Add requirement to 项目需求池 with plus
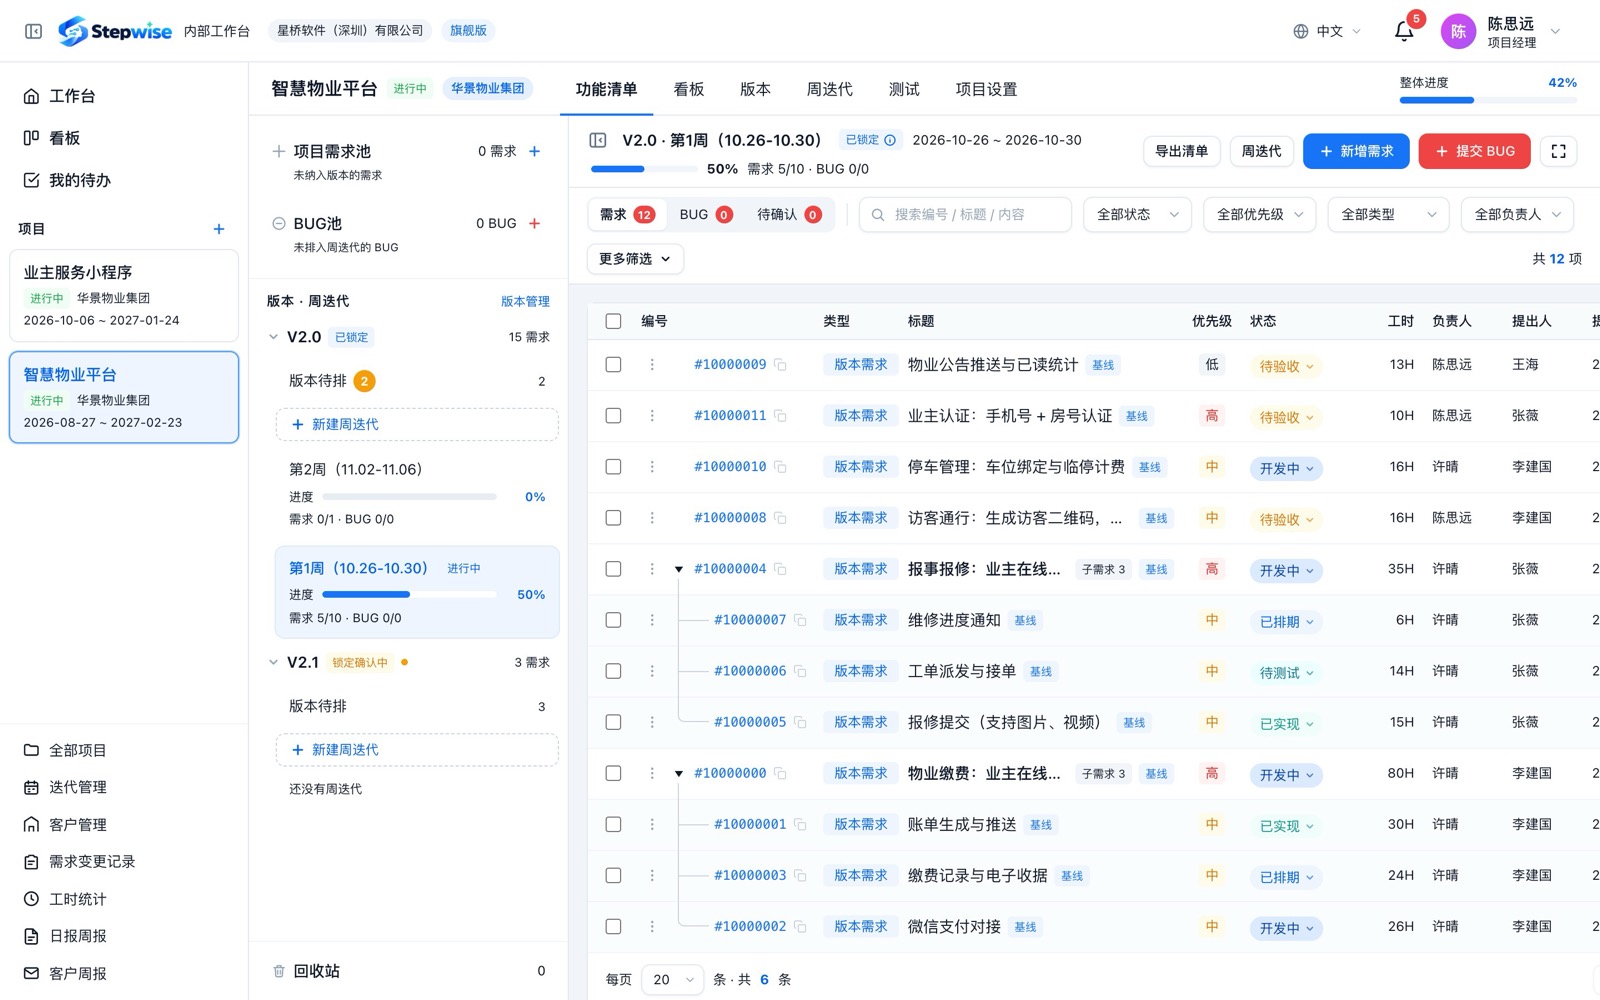Screen dimensions: 1600x1000 pyautogui.click(x=534, y=151)
